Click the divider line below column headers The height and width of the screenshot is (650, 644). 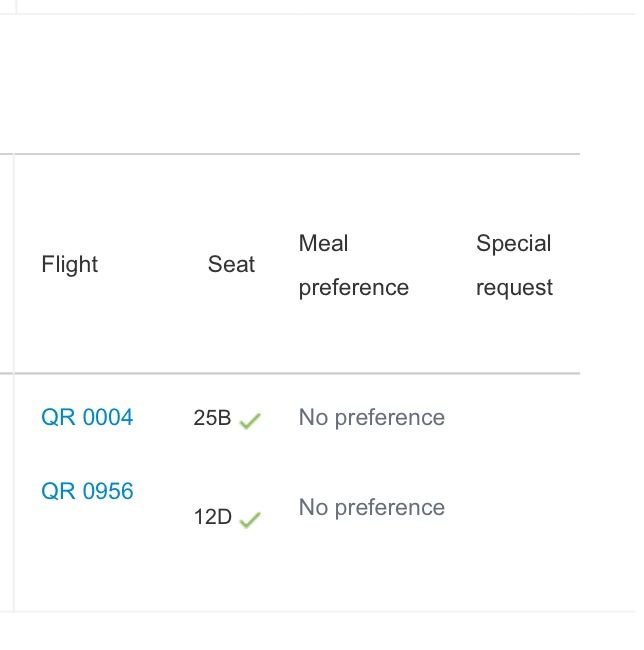pyautogui.click(x=290, y=374)
